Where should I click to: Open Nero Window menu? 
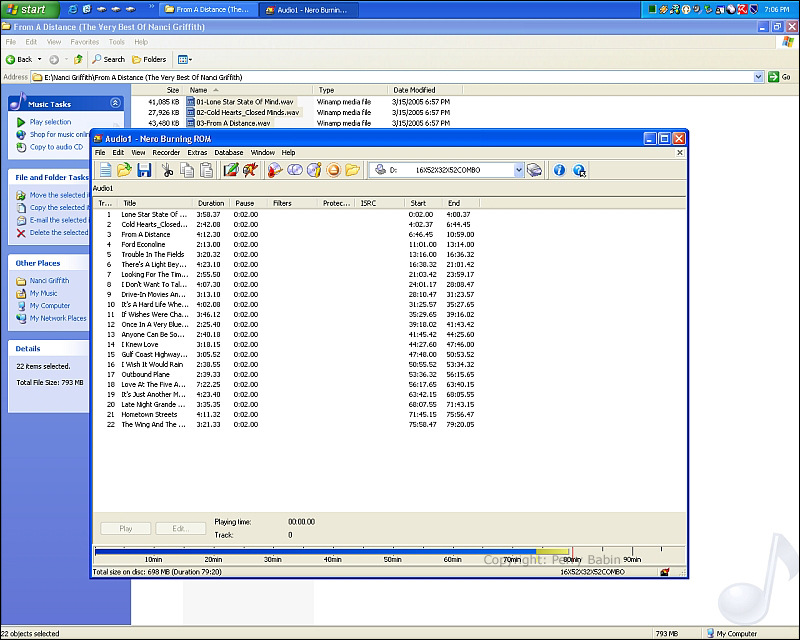[263, 153]
